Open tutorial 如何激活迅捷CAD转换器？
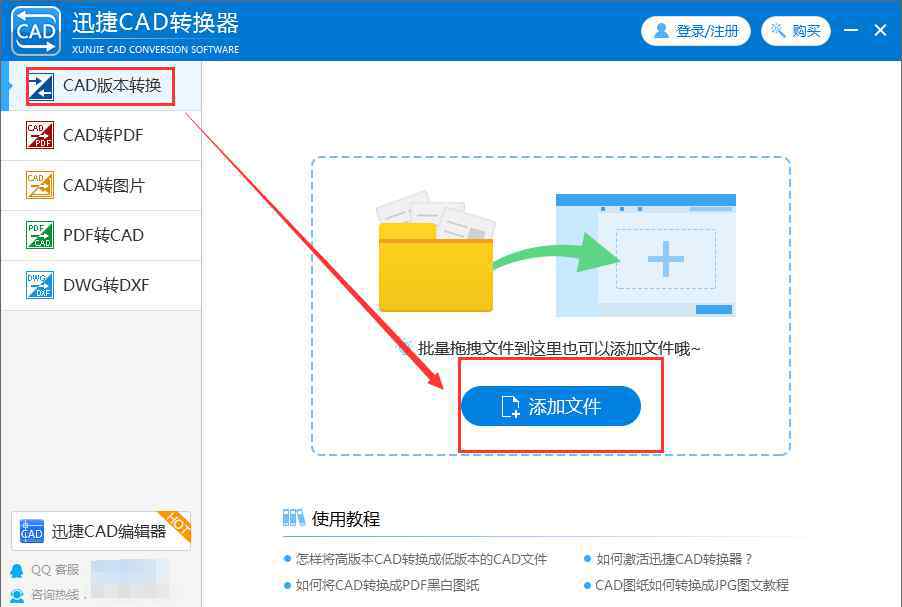This screenshot has height=607, width=902. 674,559
